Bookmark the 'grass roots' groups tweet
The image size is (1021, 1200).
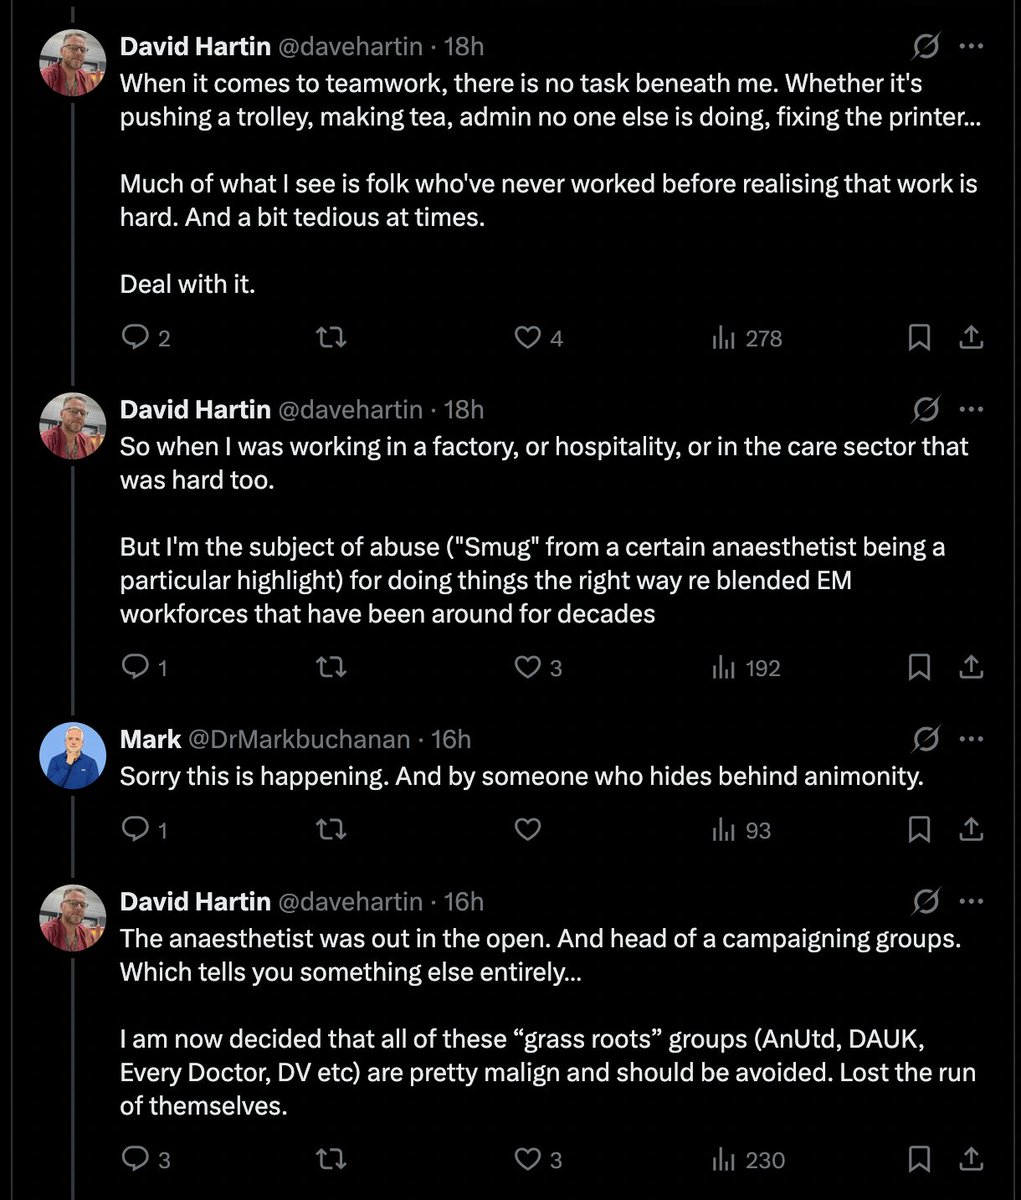click(x=919, y=1159)
